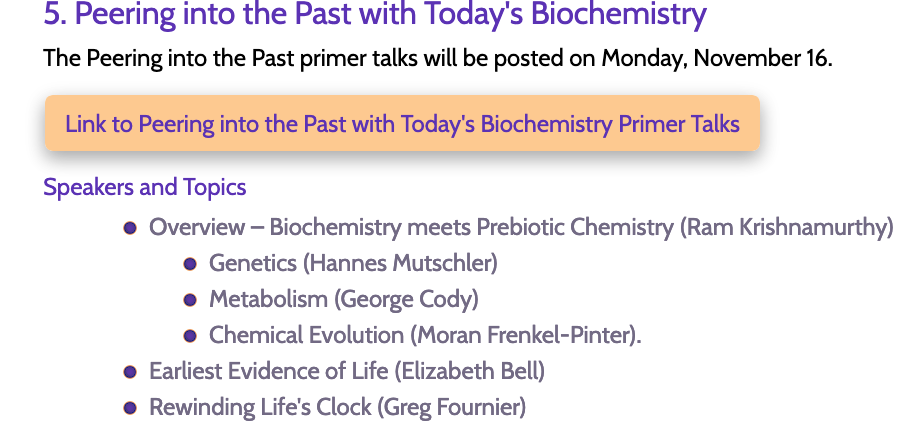Select the Overview – Biochemistry meets Prebiotic Chemistry item
Screen dimensions: 911x434
pyautogui.click(x=521, y=227)
